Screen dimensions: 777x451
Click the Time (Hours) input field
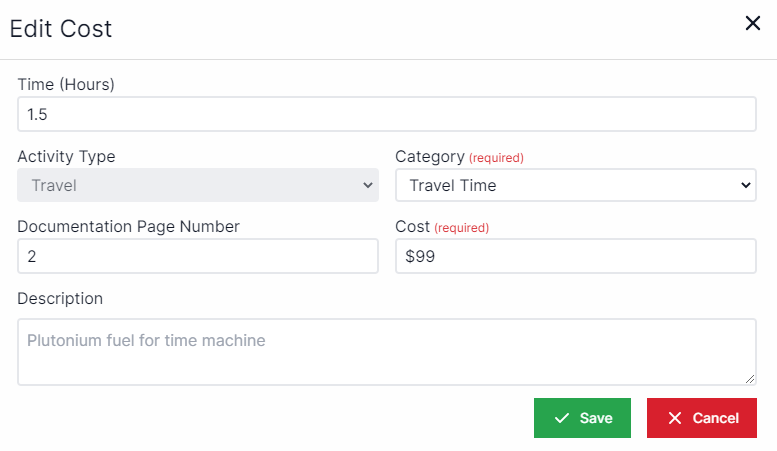click(386, 114)
